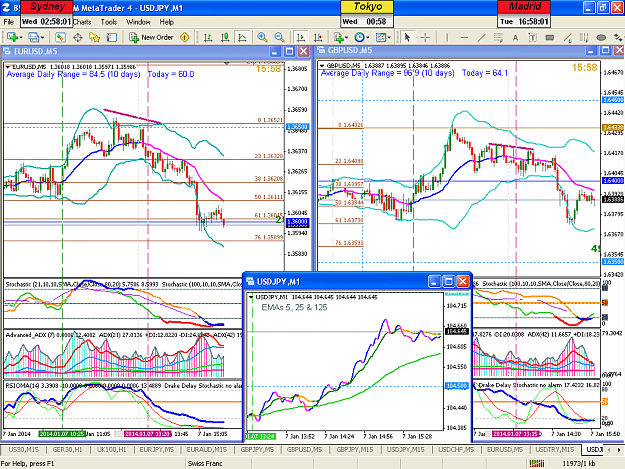The image size is (625, 469).
Task: Click the triangle beside EURUSD,M5 chart label
Action: (x=8, y=67)
